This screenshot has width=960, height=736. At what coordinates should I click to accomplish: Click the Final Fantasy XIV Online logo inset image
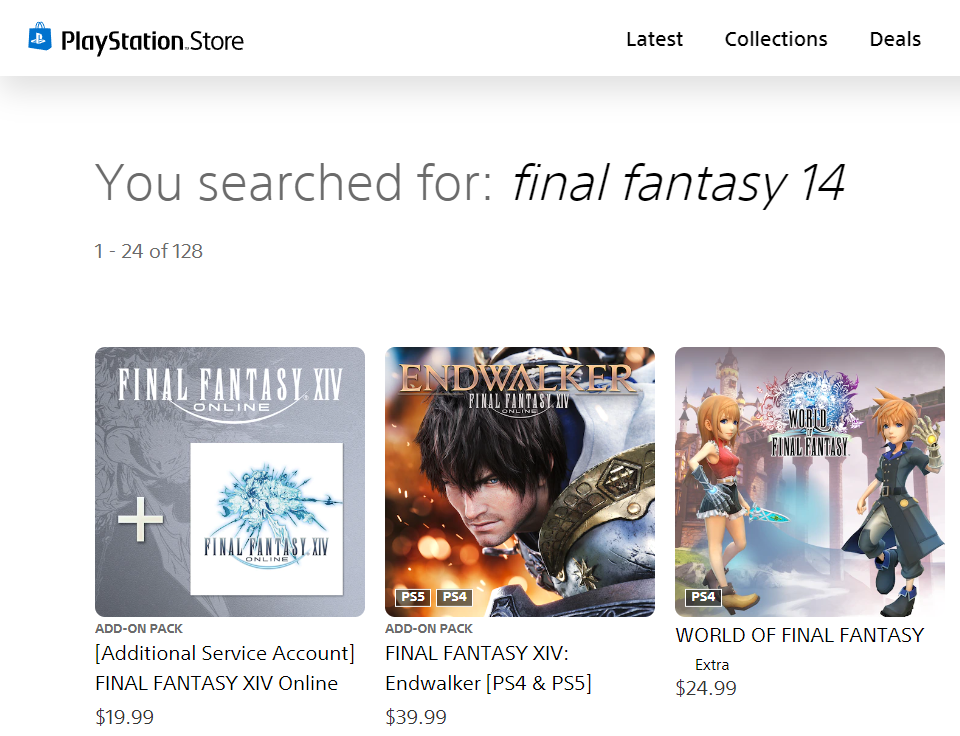coord(266,519)
